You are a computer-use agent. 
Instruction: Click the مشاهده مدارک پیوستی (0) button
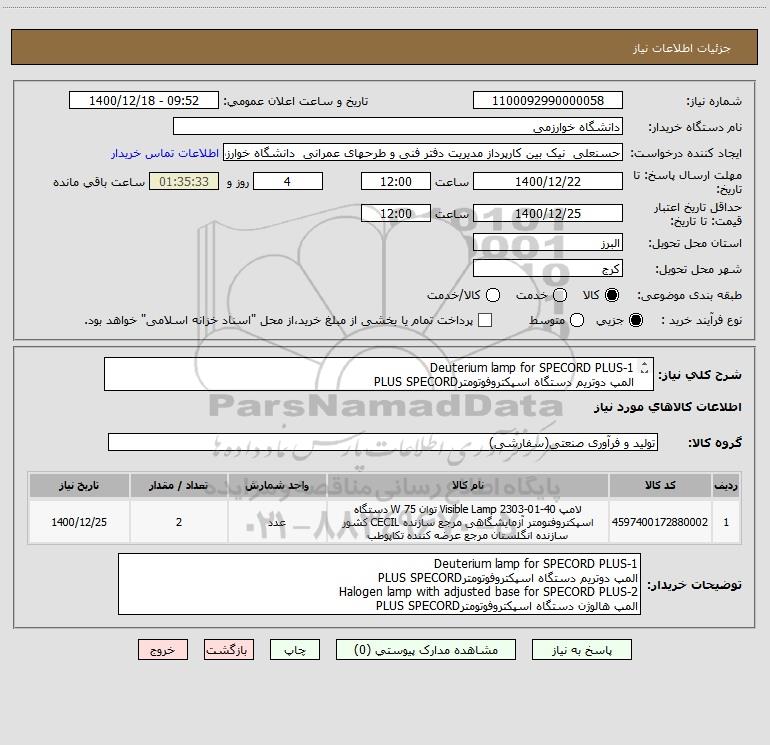426,650
